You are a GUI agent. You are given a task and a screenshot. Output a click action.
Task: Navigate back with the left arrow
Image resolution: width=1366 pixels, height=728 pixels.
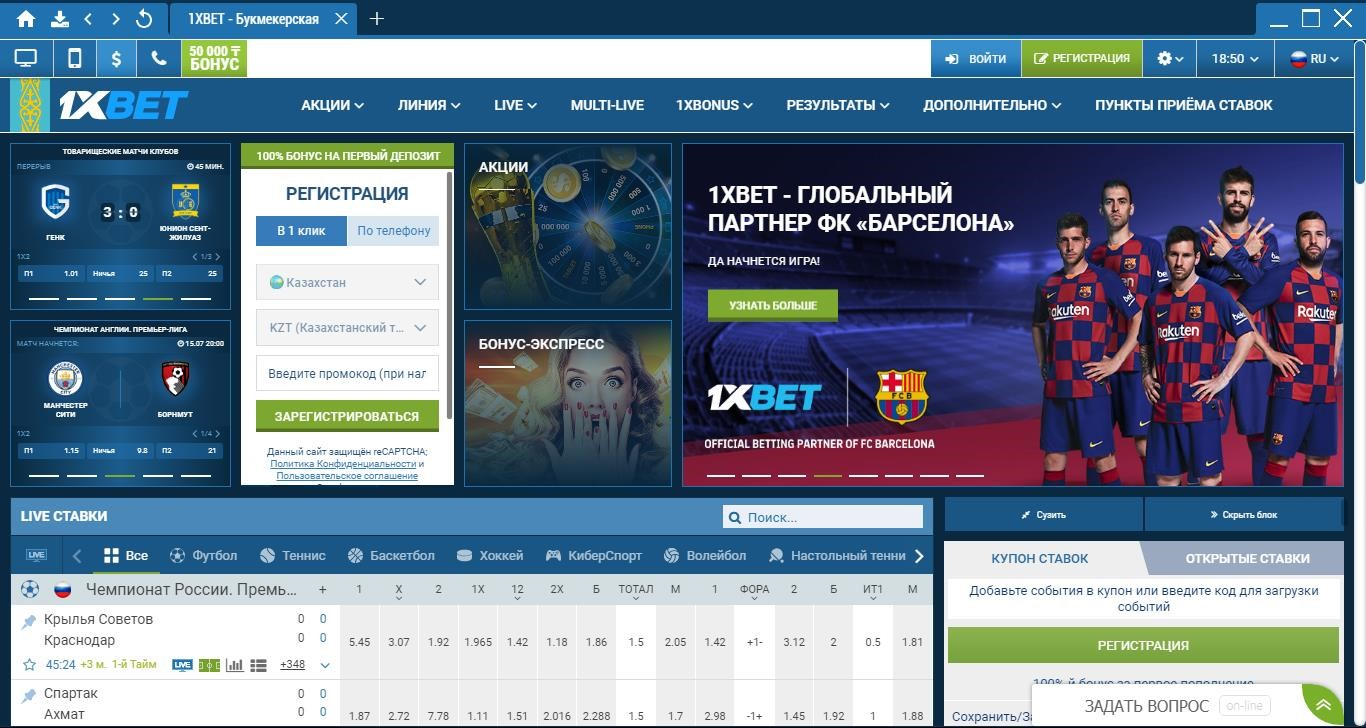pos(88,19)
